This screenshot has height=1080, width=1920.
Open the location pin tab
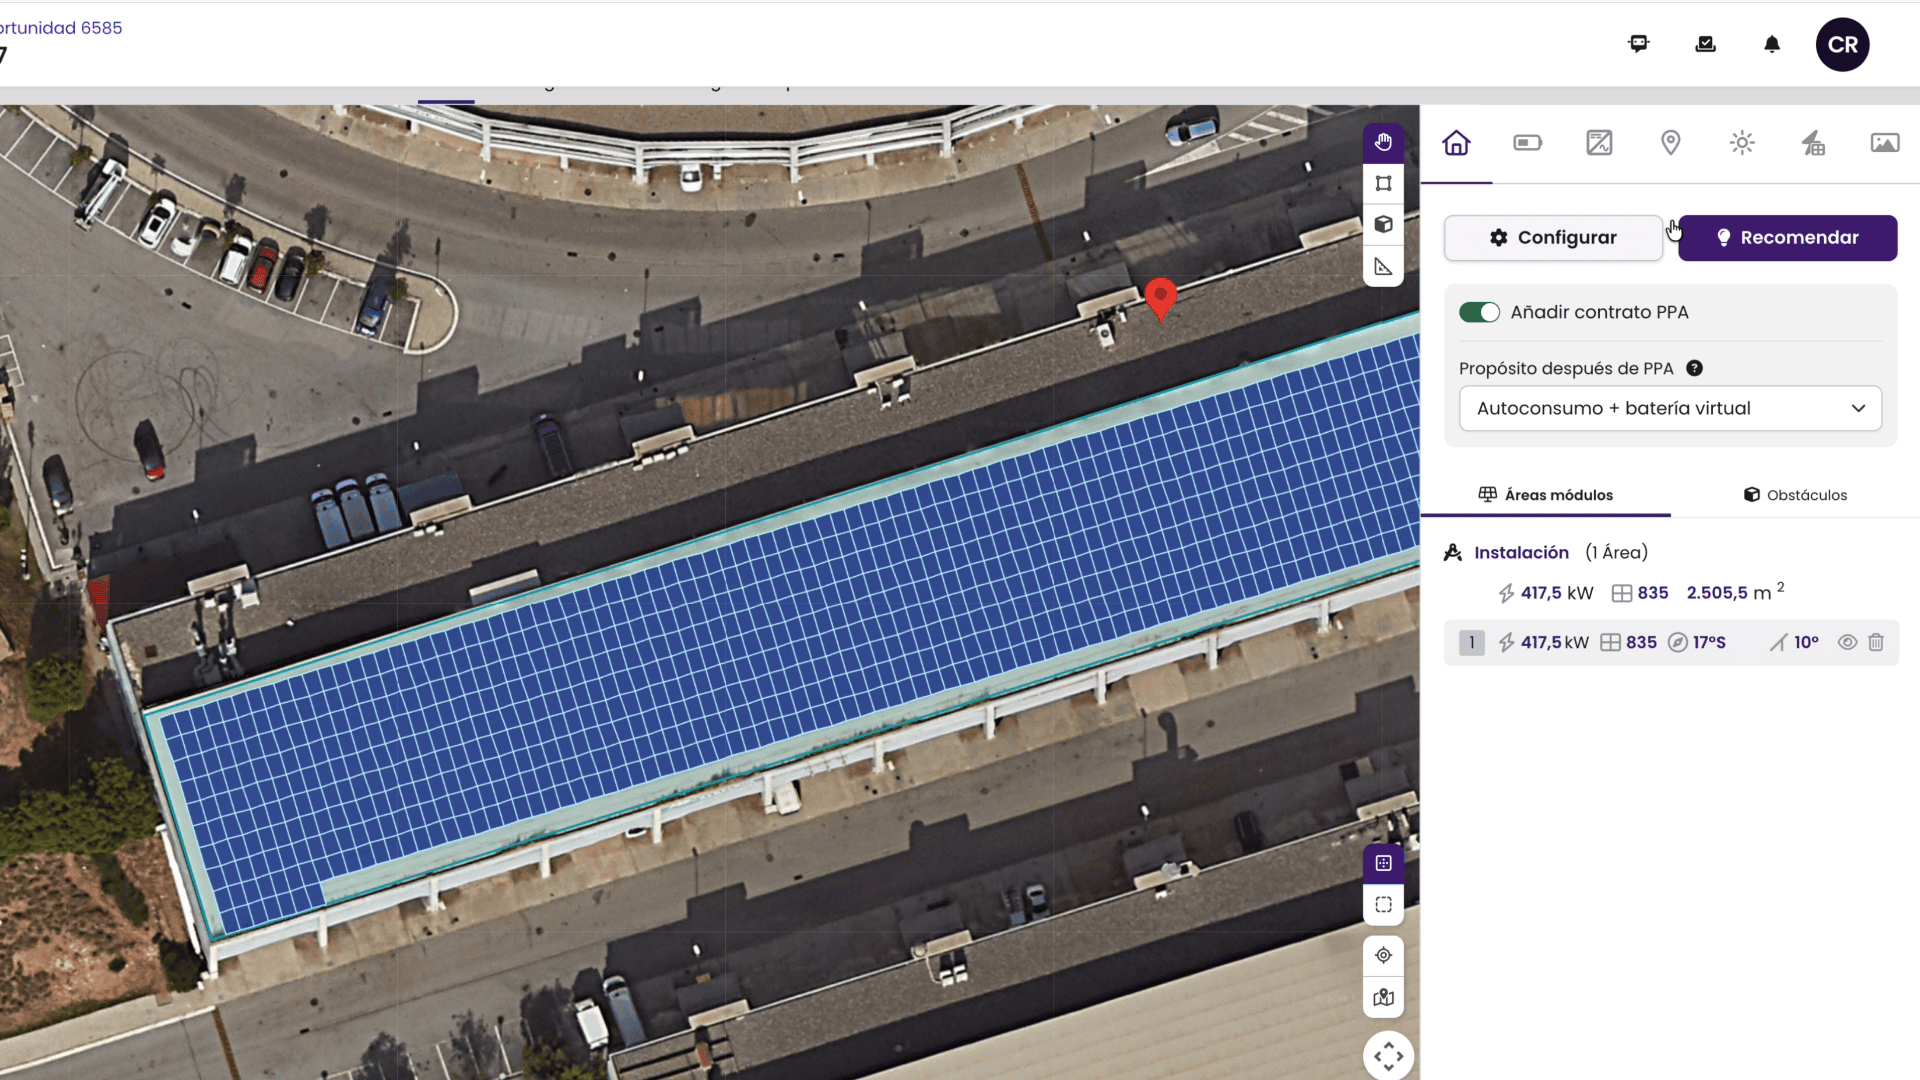pyautogui.click(x=1670, y=143)
